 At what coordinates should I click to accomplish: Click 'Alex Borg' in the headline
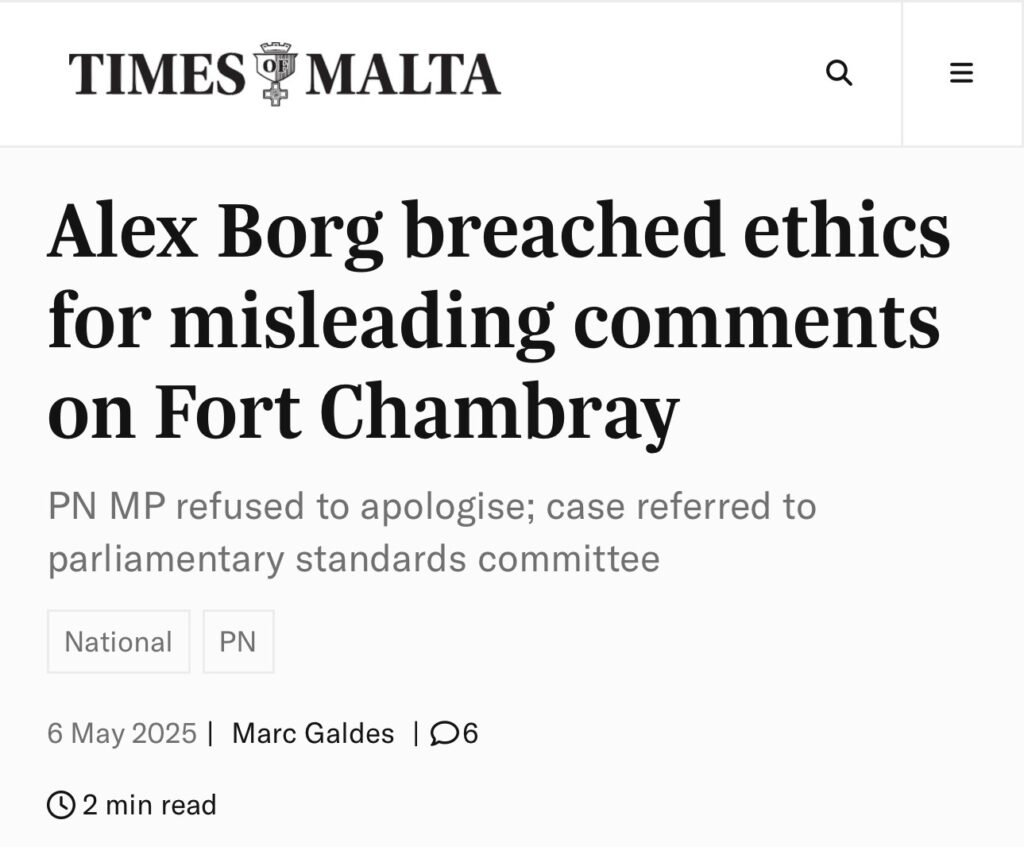[215, 231]
